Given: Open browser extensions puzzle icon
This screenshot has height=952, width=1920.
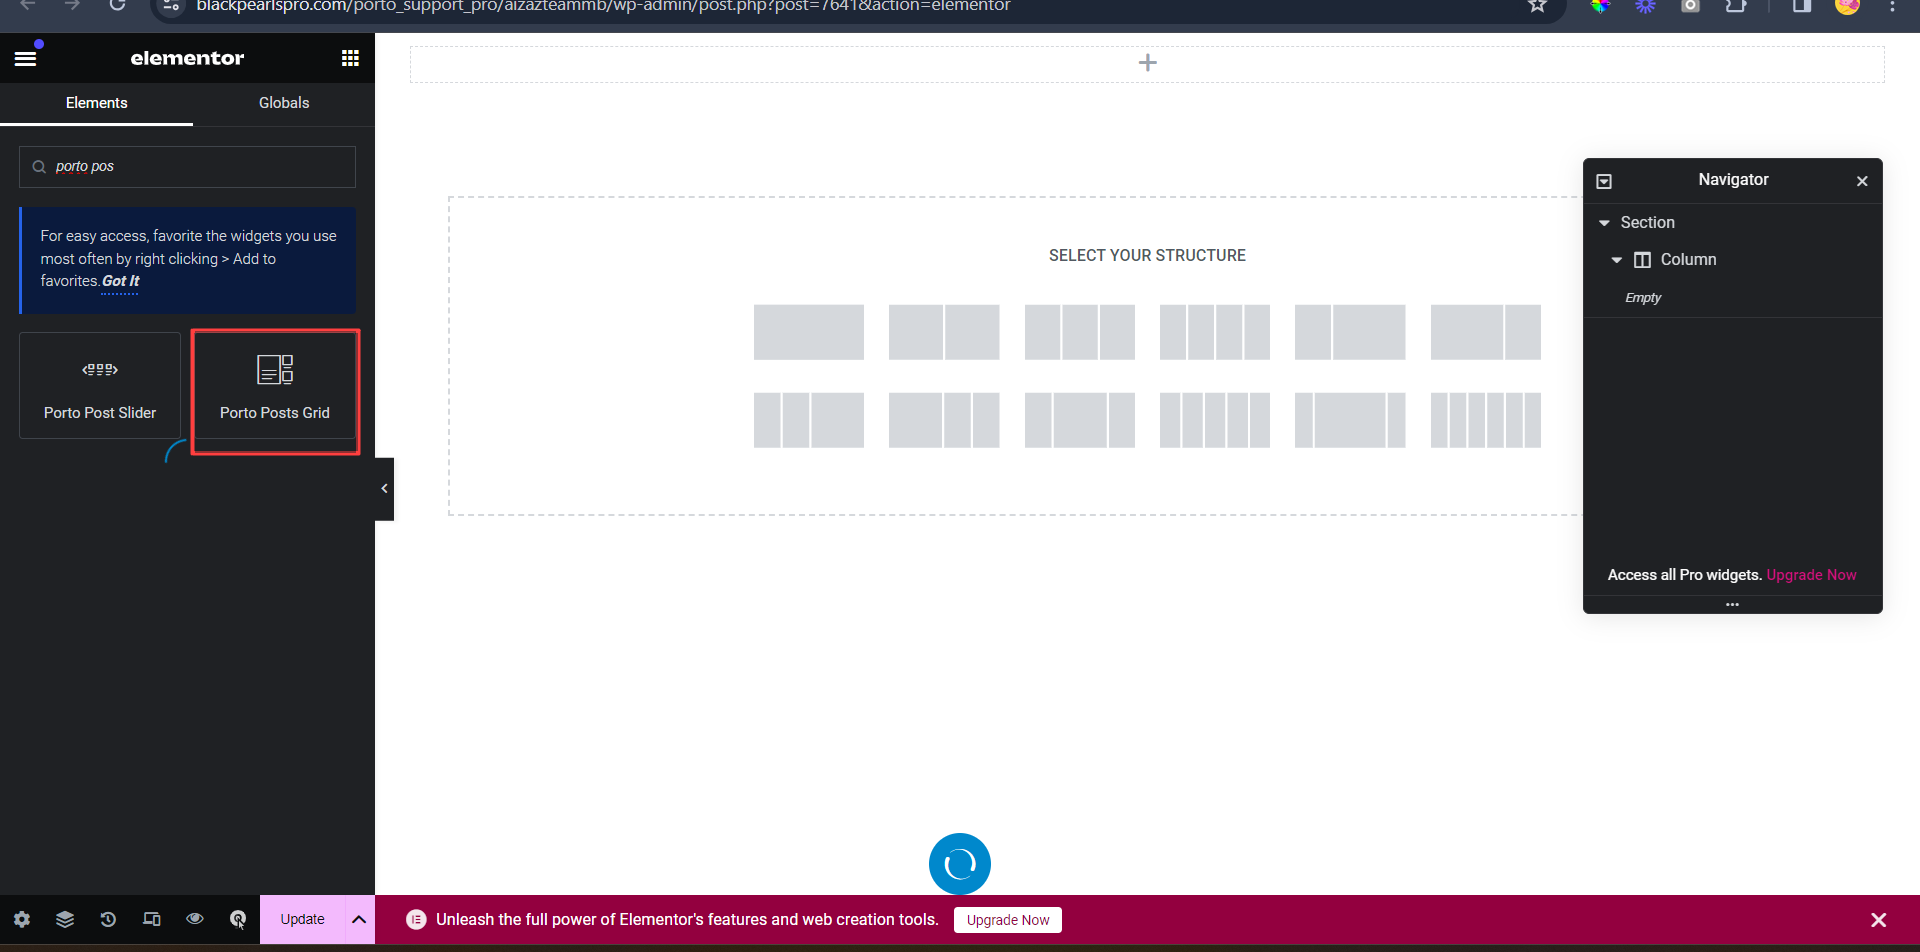Looking at the screenshot, I should click(1736, 6).
